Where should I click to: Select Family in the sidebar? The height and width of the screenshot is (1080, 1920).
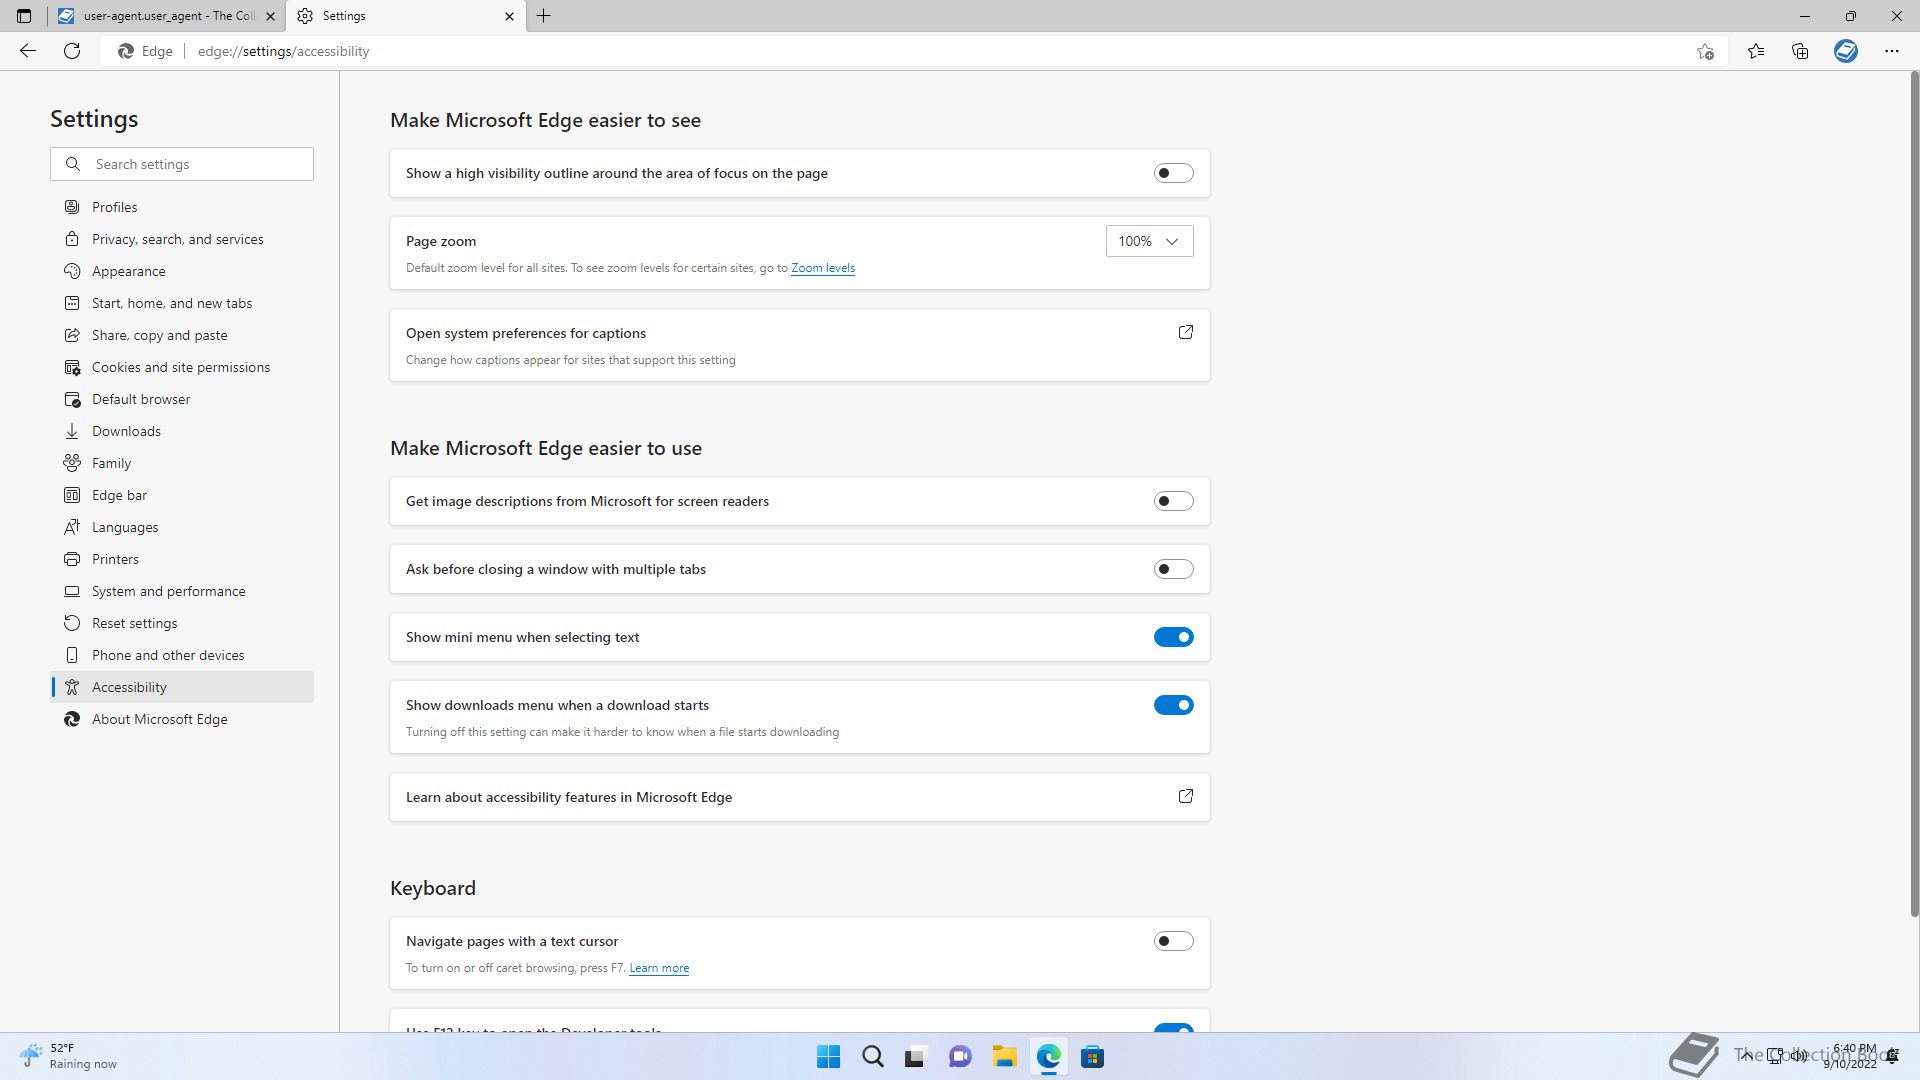coord(182,463)
